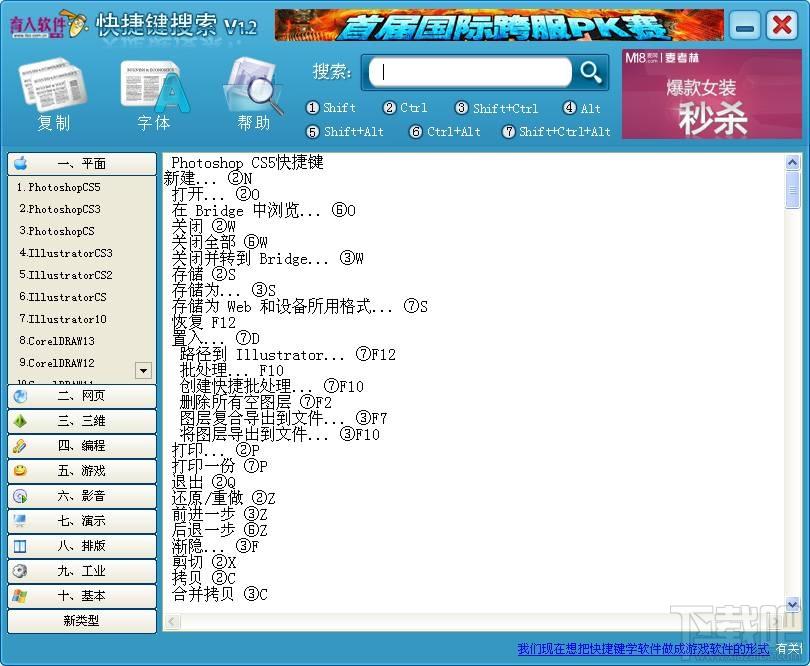810x666 pixels.
Task: Select 9.CorelDRAW12 in the list
Action: click(57, 363)
